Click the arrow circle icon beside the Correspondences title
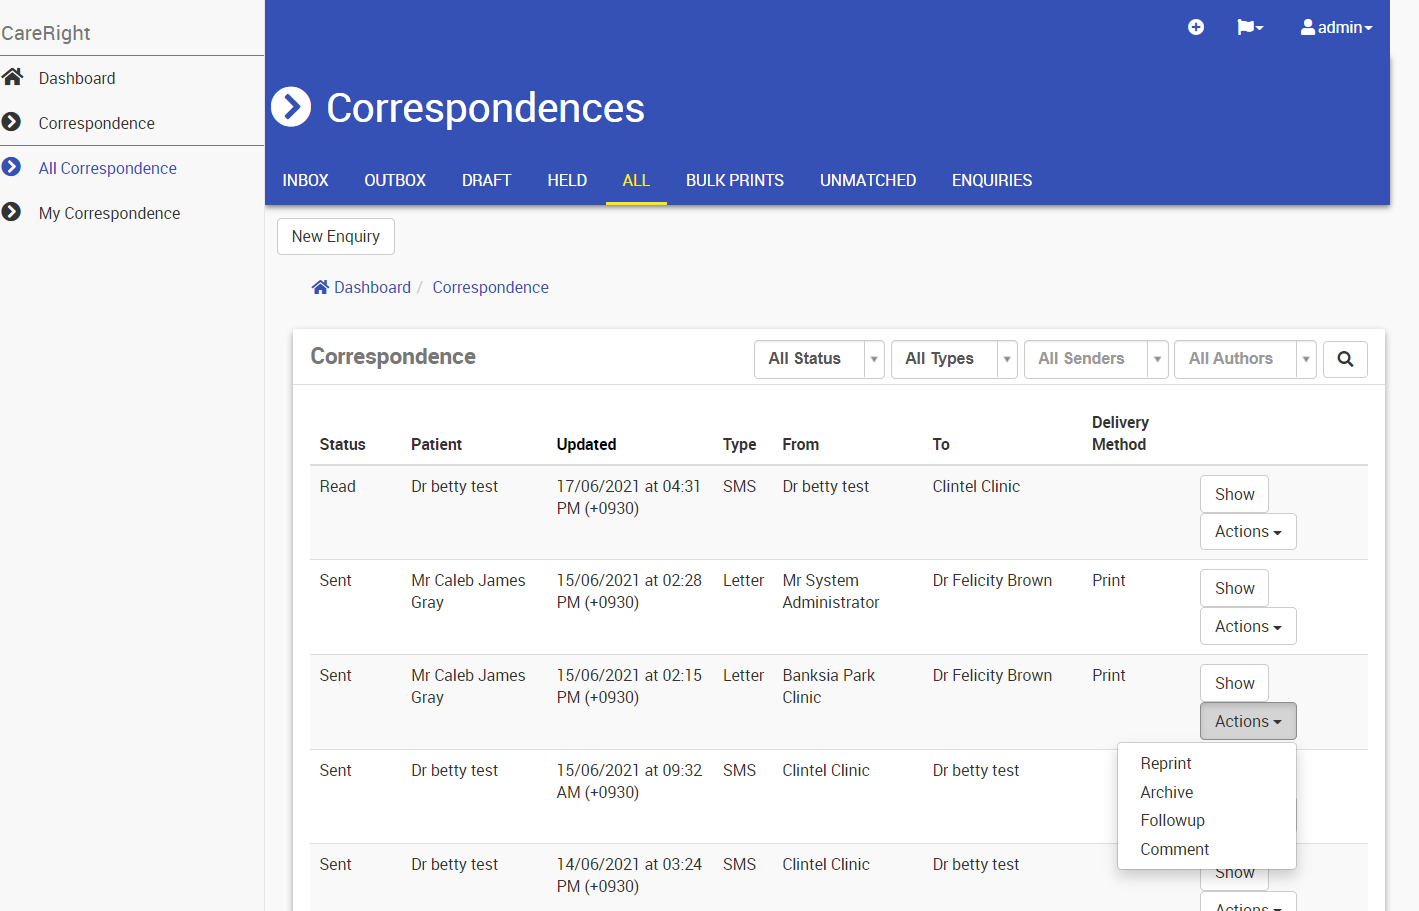Image resolution: width=1419 pixels, height=911 pixels. click(291, 107)
